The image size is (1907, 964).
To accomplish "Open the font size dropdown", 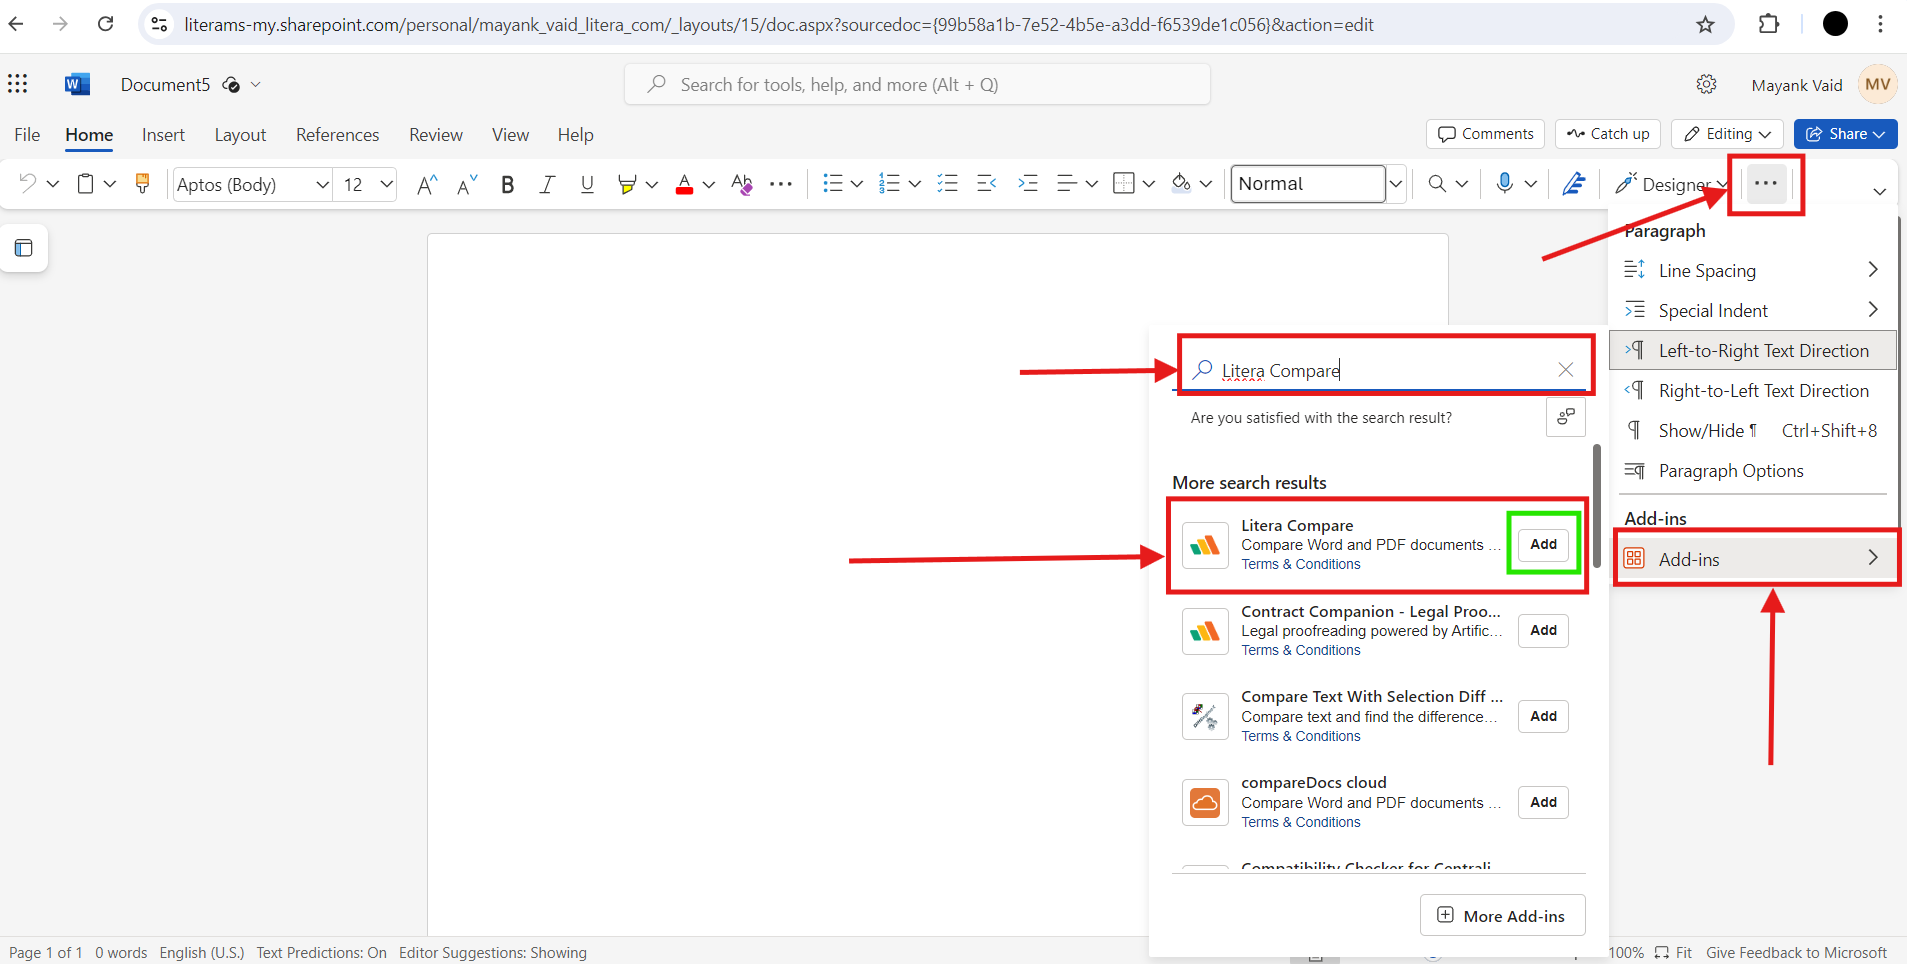I will pos(387,184).
